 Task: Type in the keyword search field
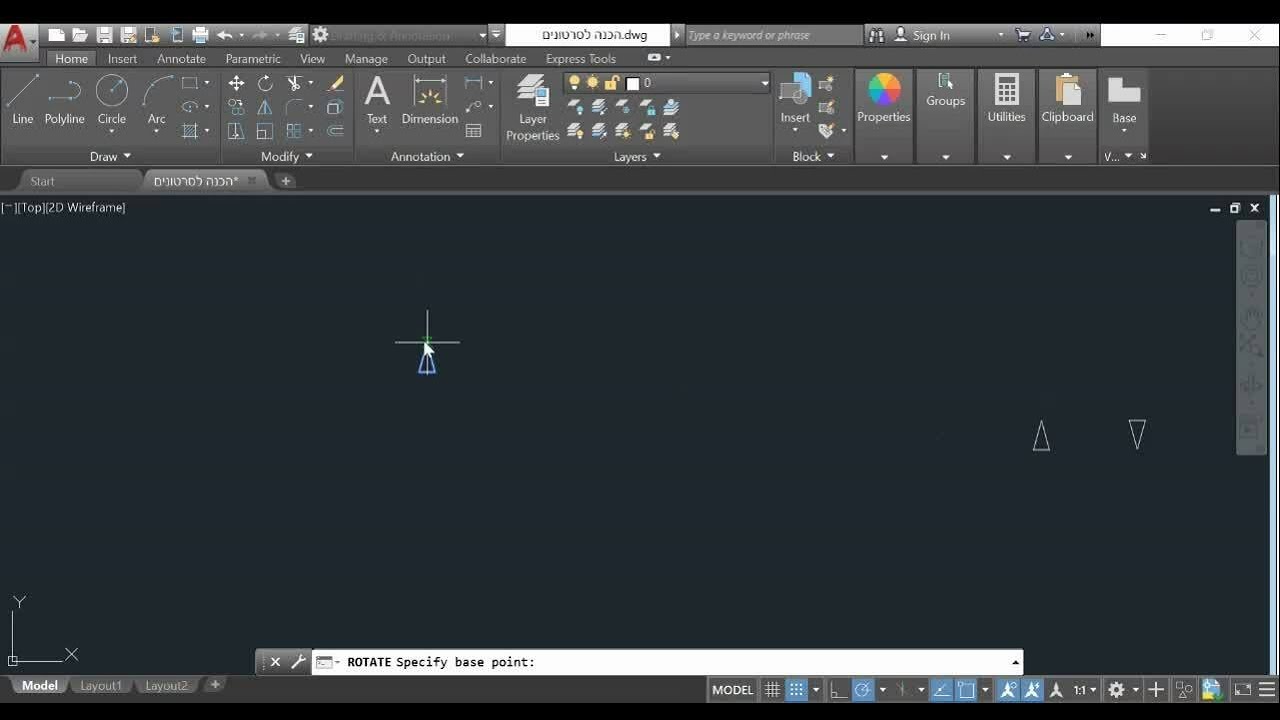pyautogui.click(x=773, y=35)
